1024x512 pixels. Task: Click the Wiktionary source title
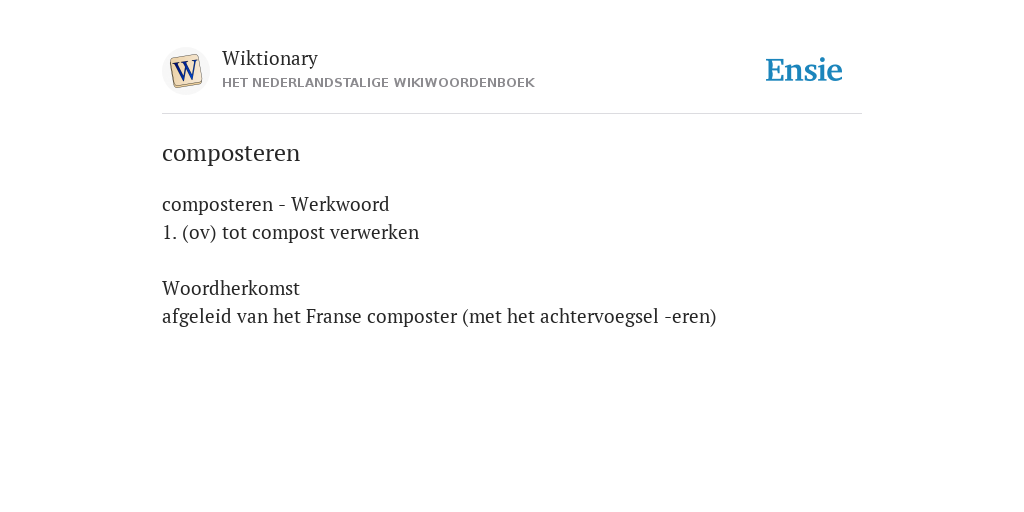pos(270,58)
